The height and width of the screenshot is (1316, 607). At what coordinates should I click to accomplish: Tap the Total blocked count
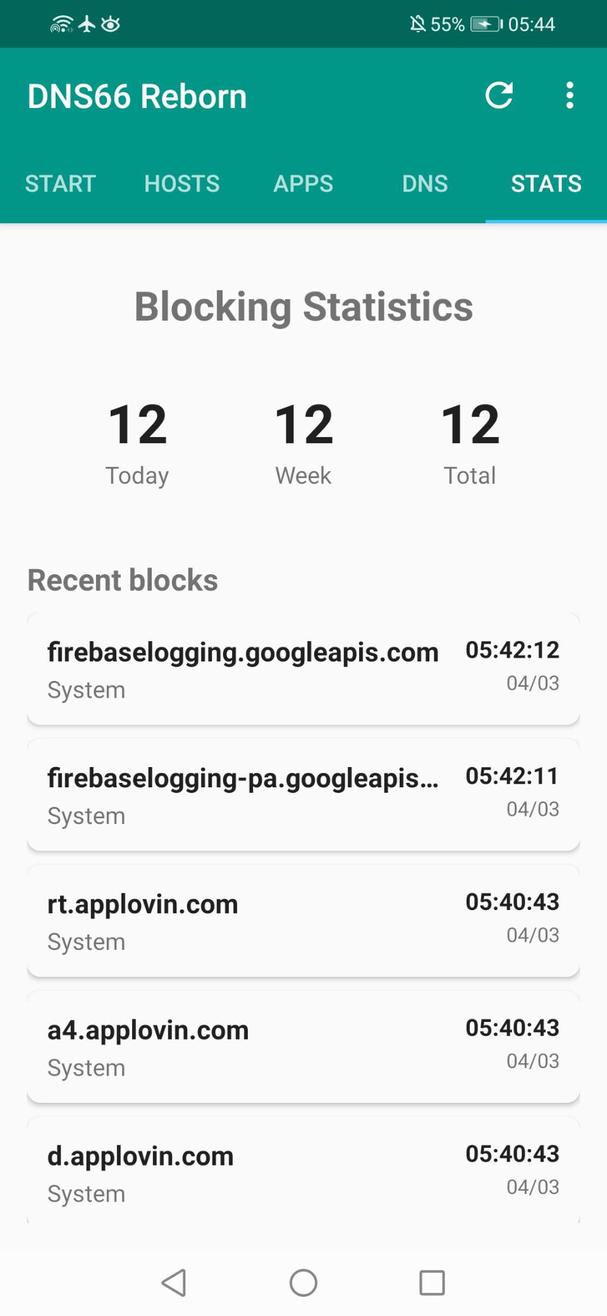tap(470, 425)
